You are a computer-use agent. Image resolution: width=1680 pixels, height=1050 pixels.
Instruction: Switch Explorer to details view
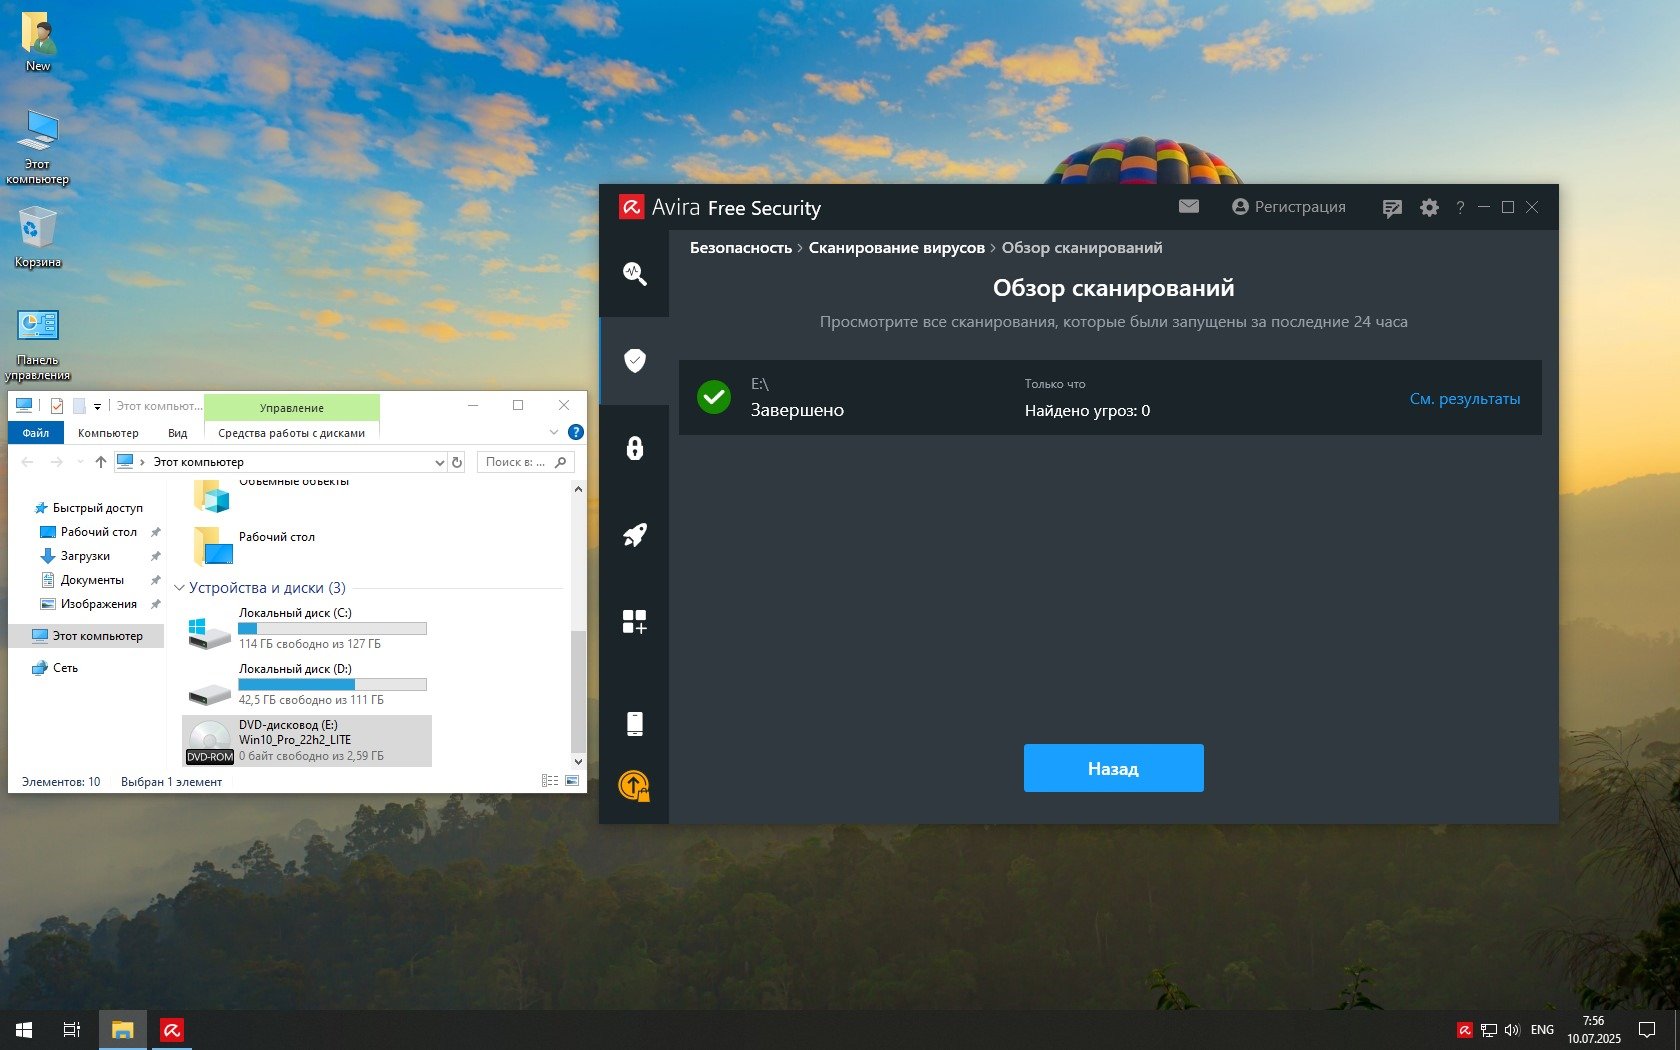coord(550,781)
